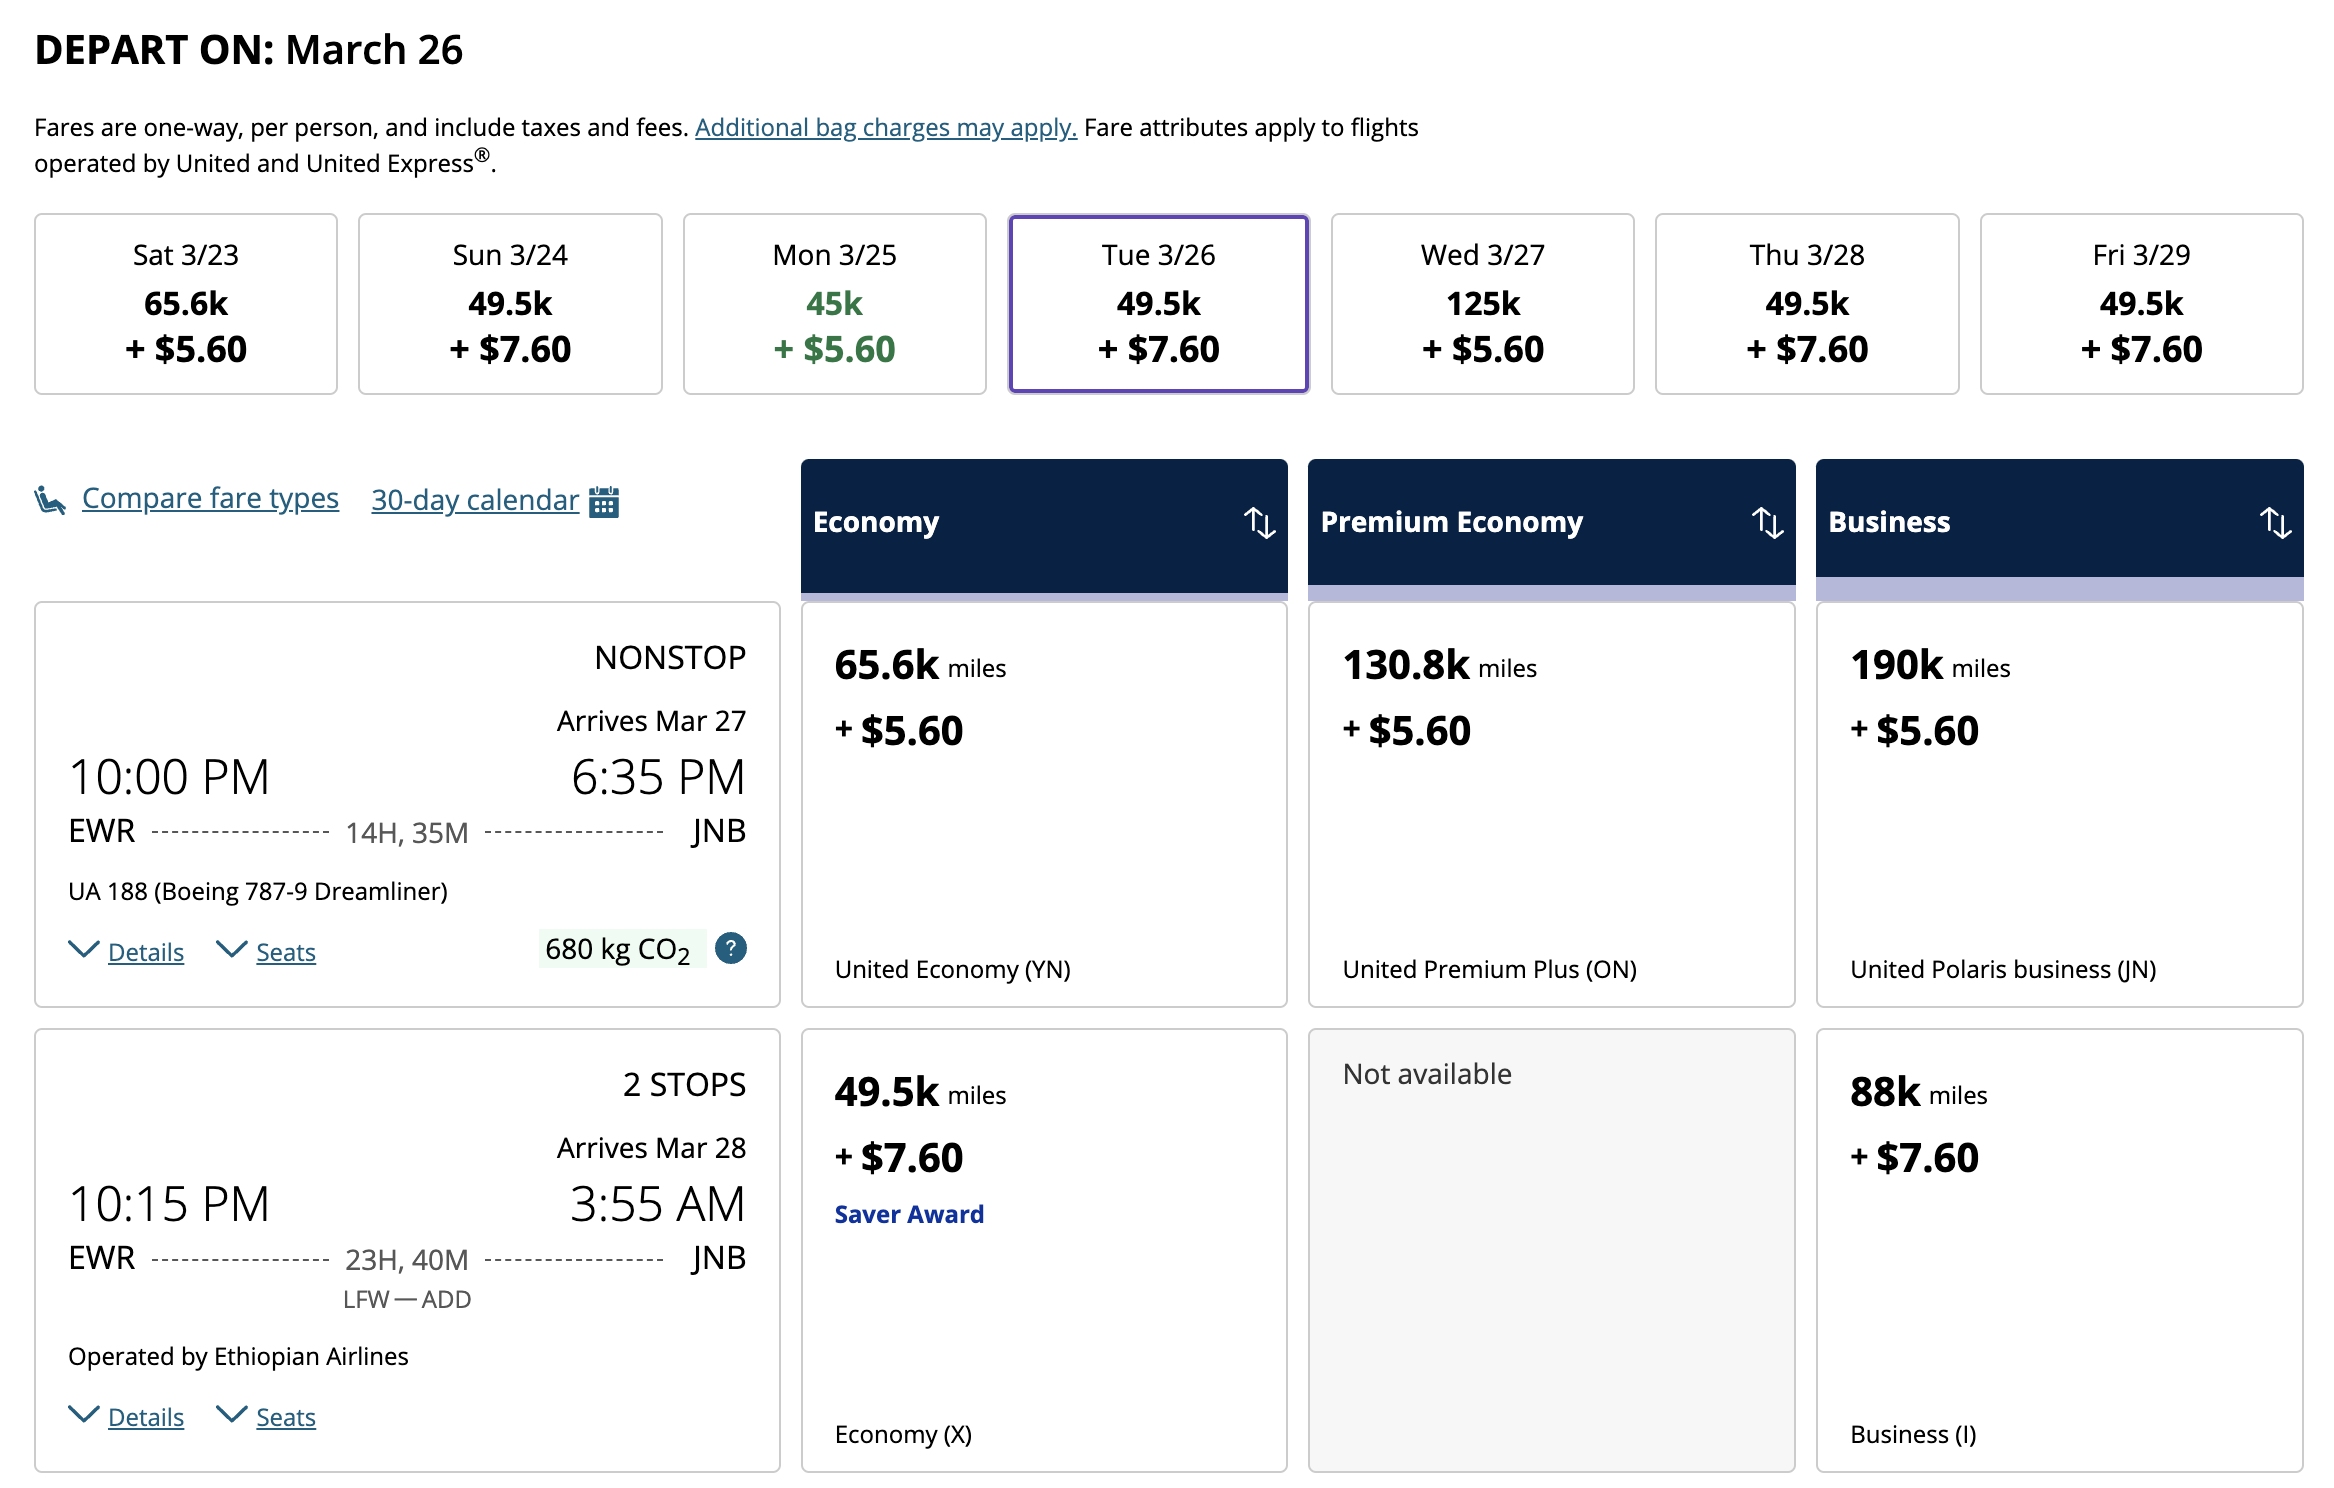Open the calendar icon next to 30-day calendar
The width and height of the screenshot is (2334, 1488).
(604, 501)
